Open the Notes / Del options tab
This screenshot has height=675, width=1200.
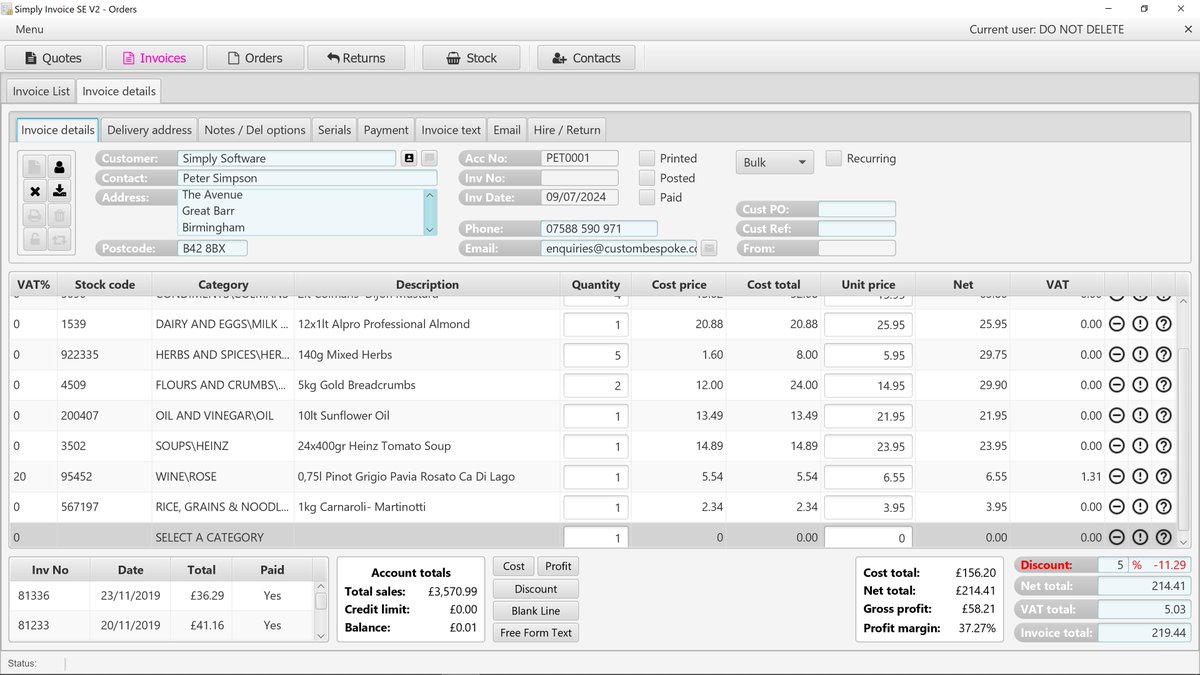point(255,130)
